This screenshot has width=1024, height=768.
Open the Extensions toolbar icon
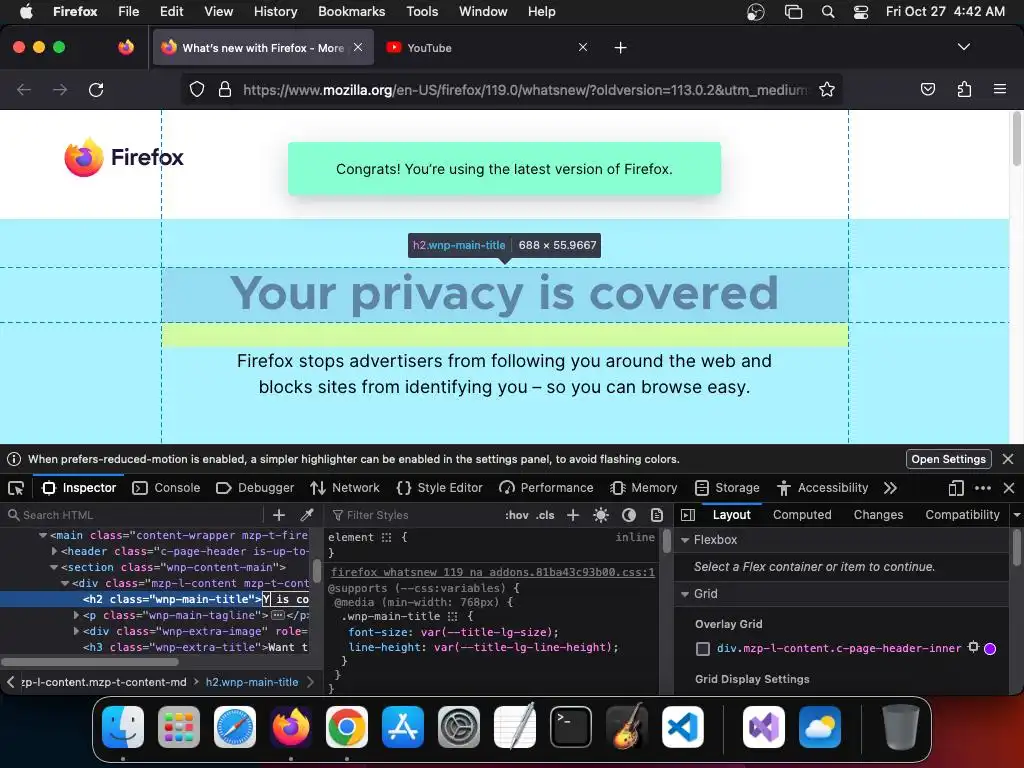pyautogui.click(x=964, y=89)
